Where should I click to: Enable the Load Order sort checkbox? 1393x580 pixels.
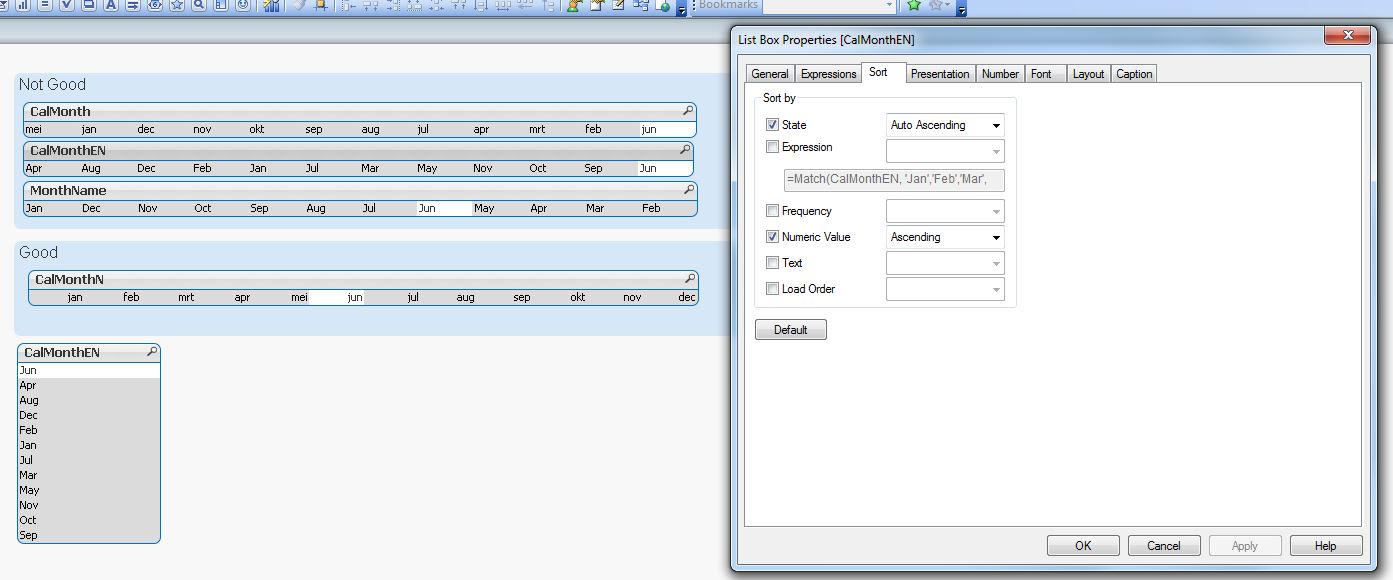(x=772, y=289)
